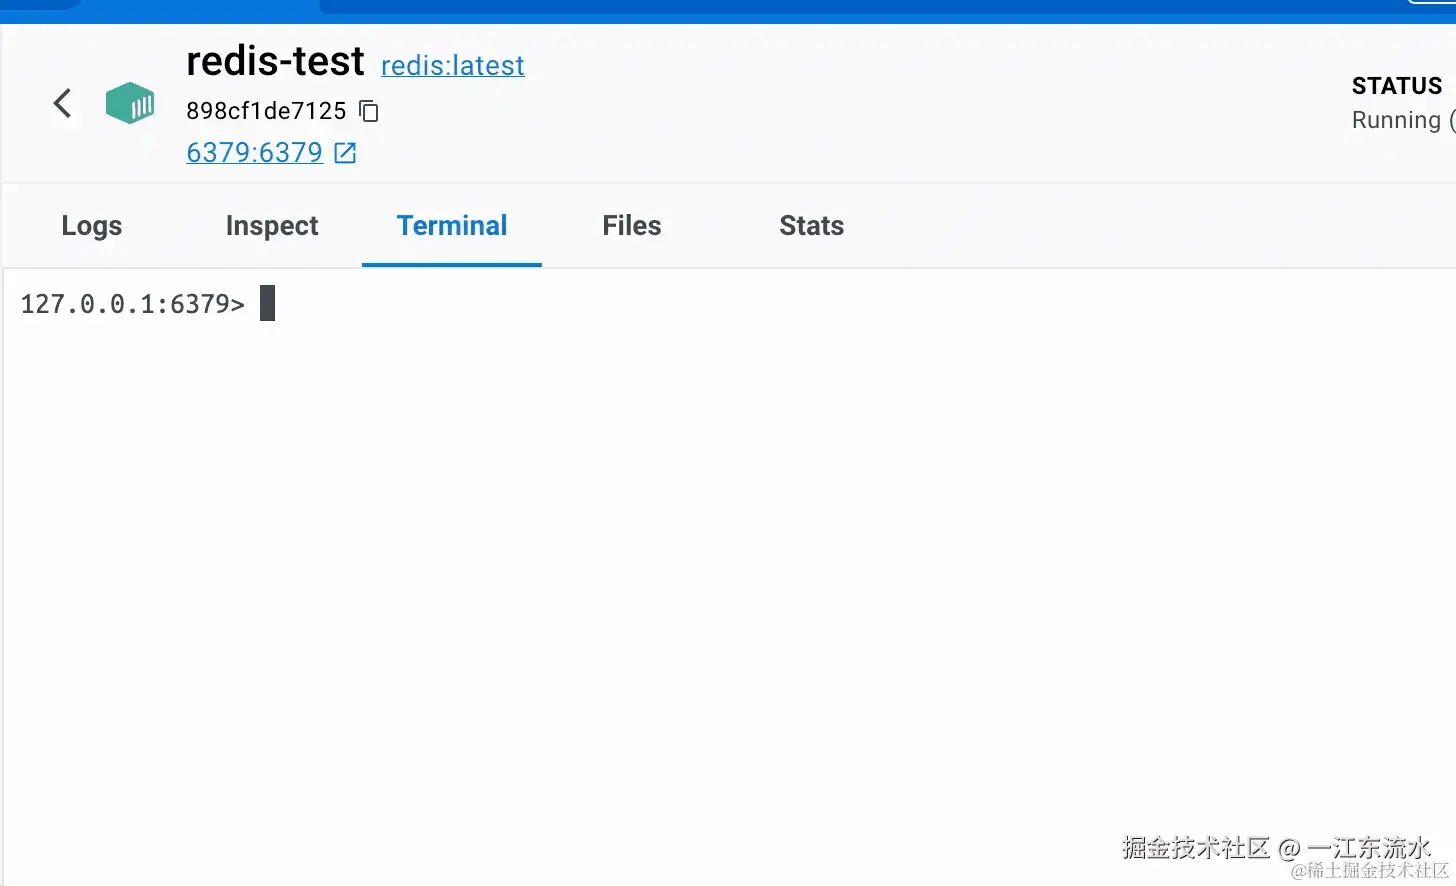Open the 6379:6379 port mapping link
Viewport: 1456px width, 886px height.
click(254, 153)
